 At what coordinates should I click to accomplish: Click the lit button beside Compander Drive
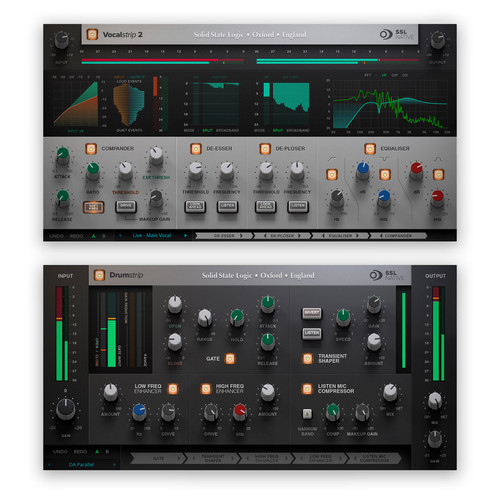[93, 207]
